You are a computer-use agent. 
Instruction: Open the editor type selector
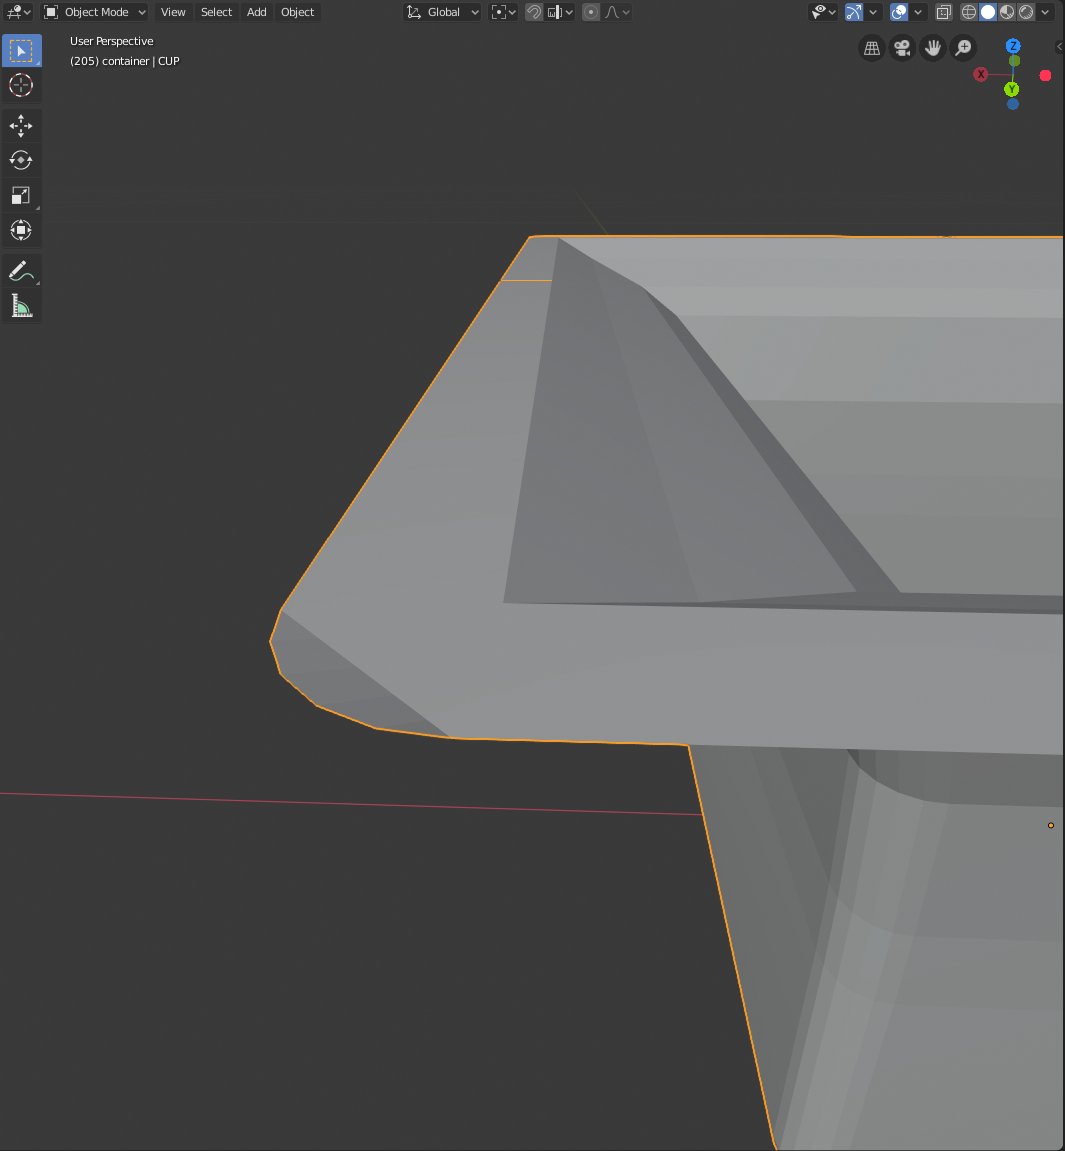click(x=18, y=12)
